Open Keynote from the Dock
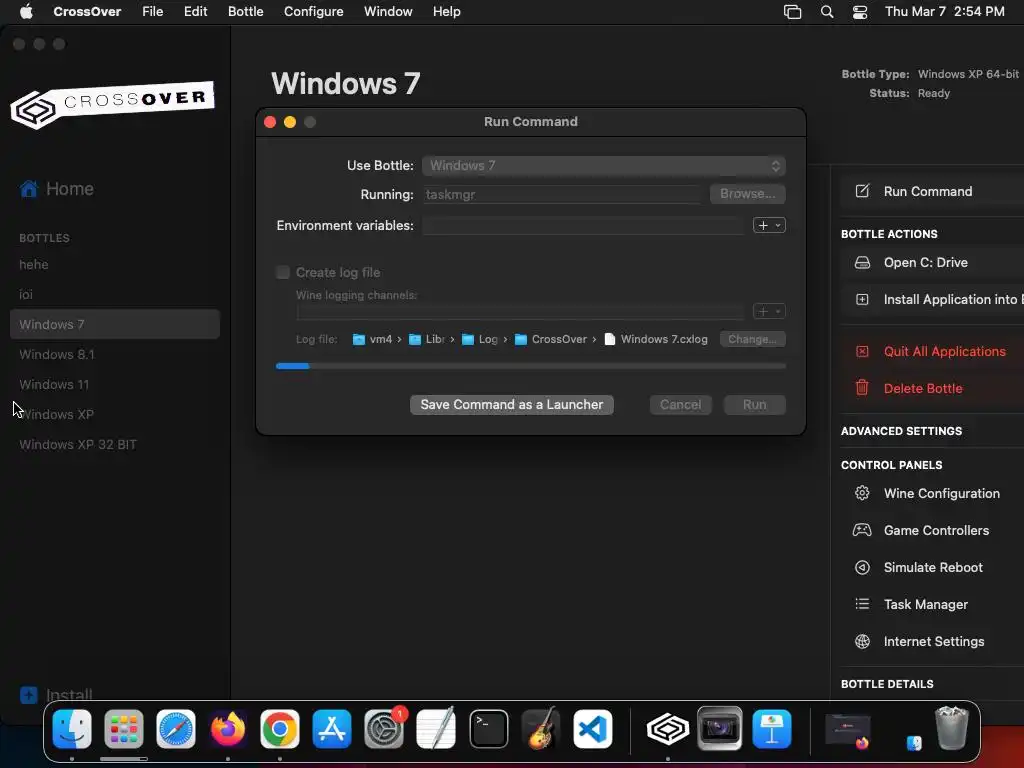Screen dimensions: 1024x768 772,729
